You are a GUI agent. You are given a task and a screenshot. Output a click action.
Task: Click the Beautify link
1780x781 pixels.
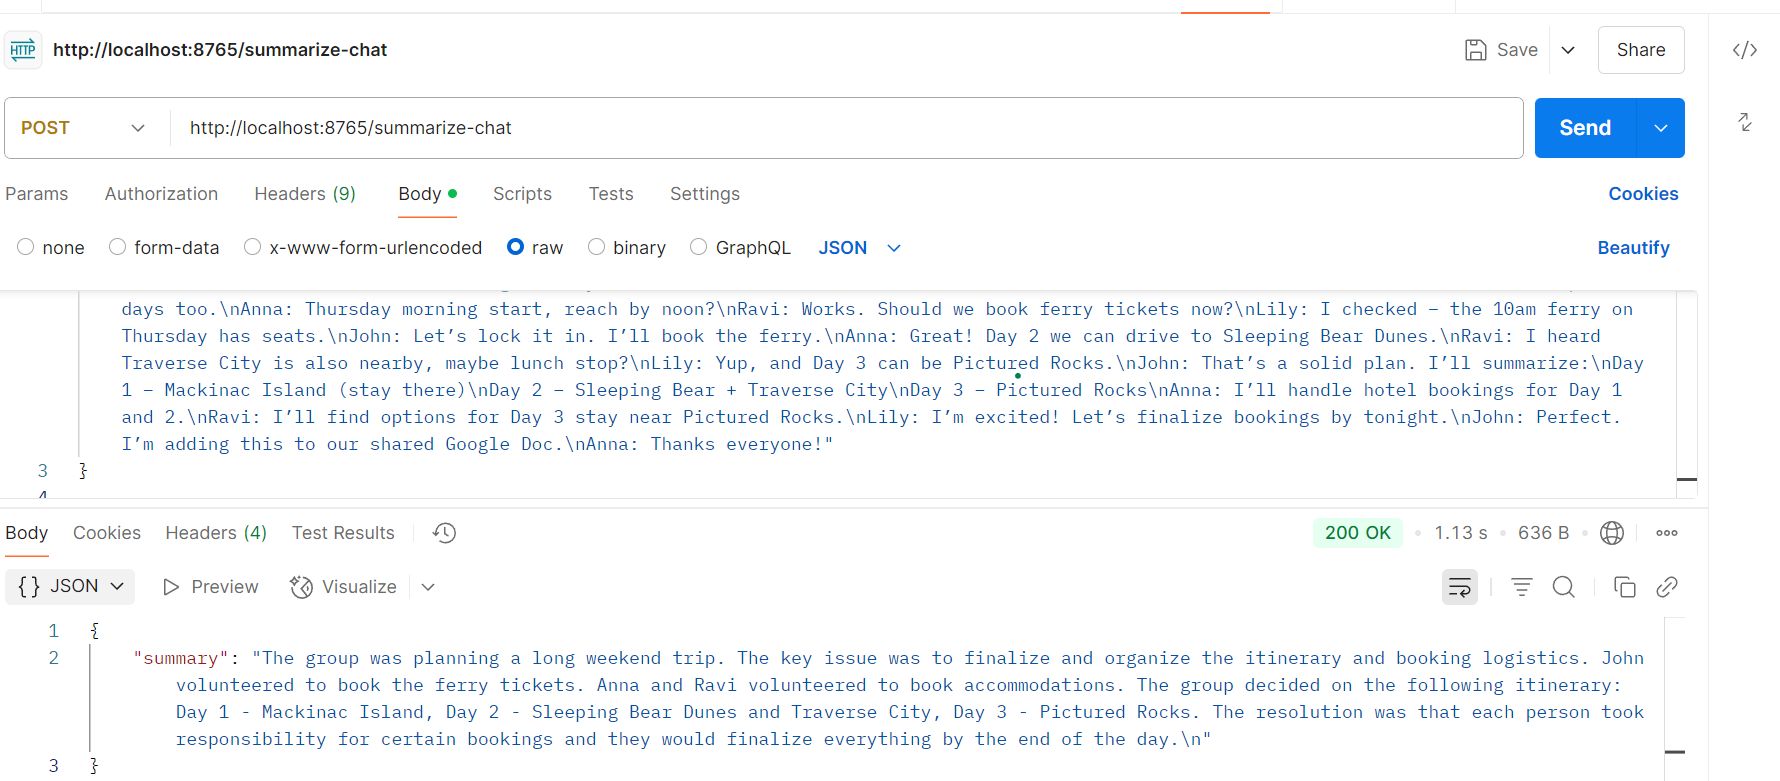pos(1633,248)
